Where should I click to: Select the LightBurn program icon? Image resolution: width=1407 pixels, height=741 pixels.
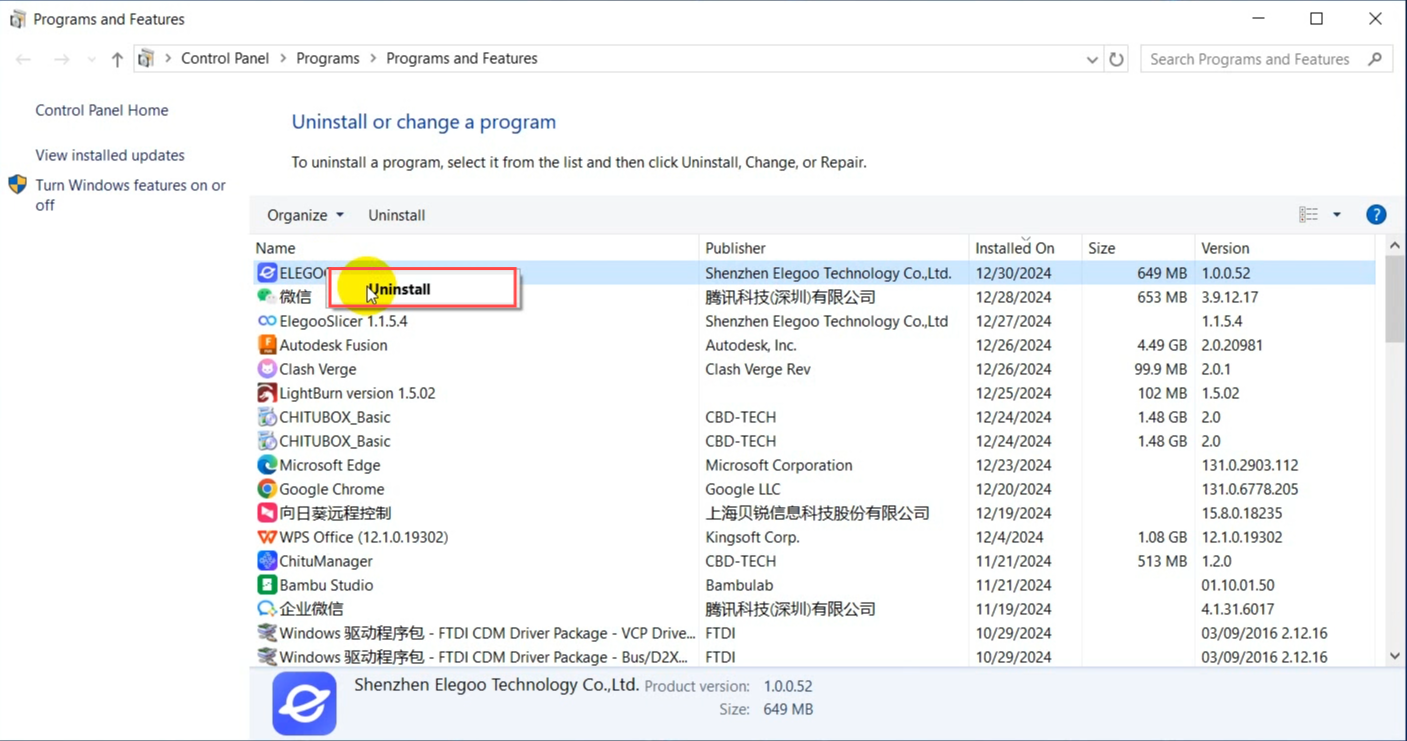click(266, 393)
